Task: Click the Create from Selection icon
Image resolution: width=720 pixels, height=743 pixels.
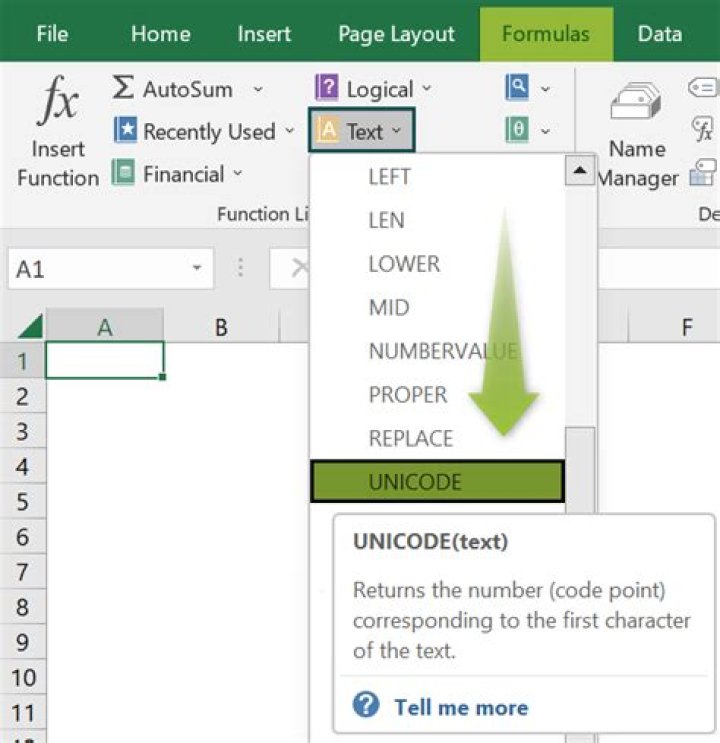Action: point(702,172)
